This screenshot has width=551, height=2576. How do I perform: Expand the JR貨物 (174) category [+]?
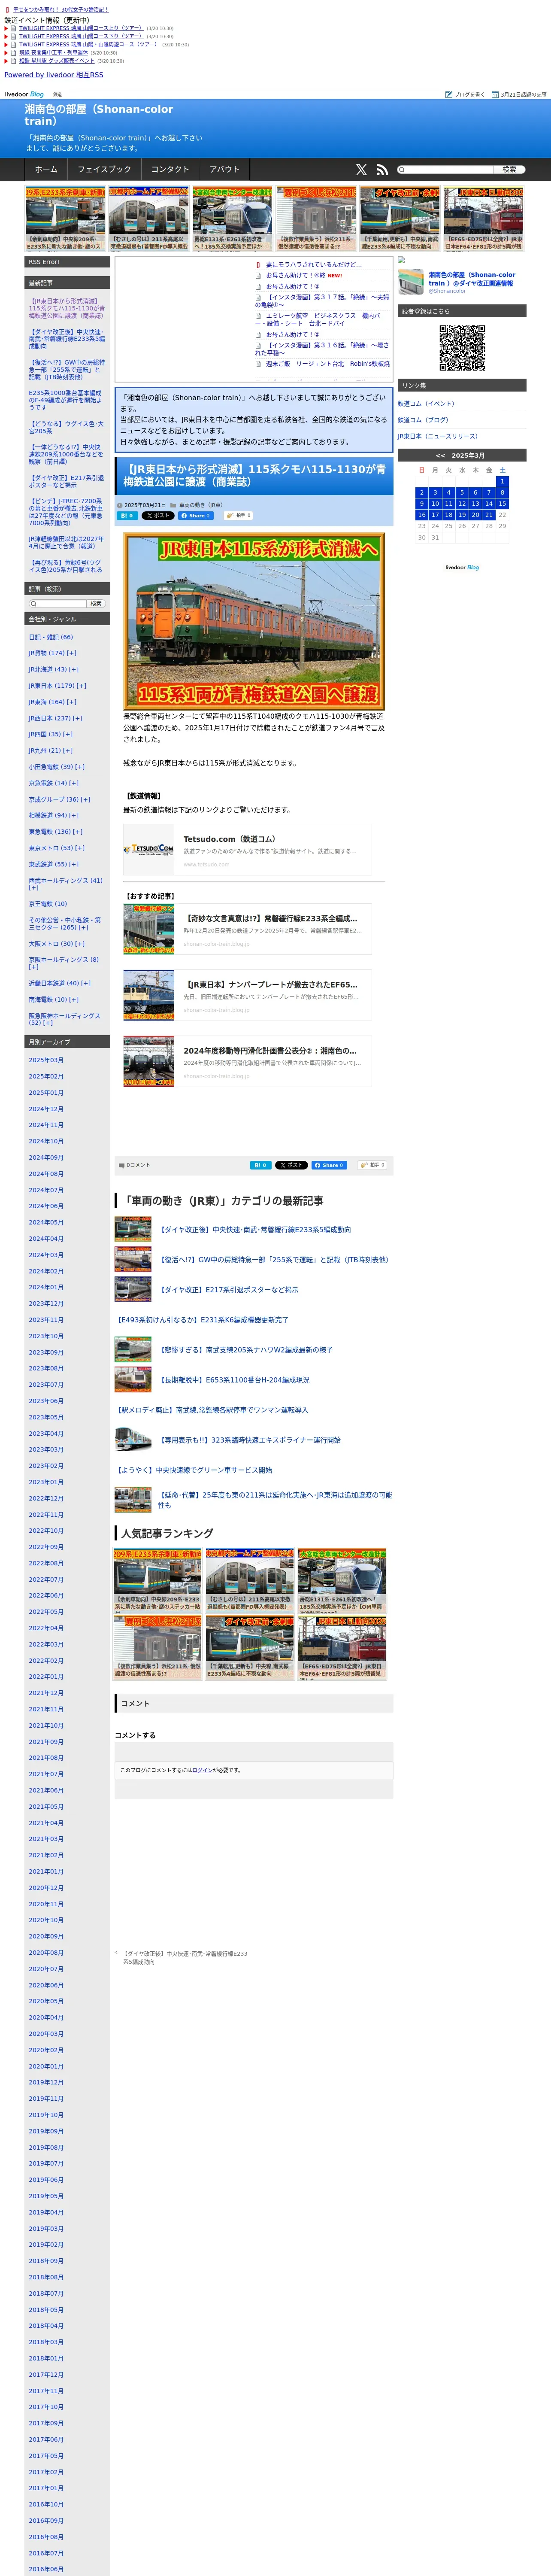coord(72,653)
